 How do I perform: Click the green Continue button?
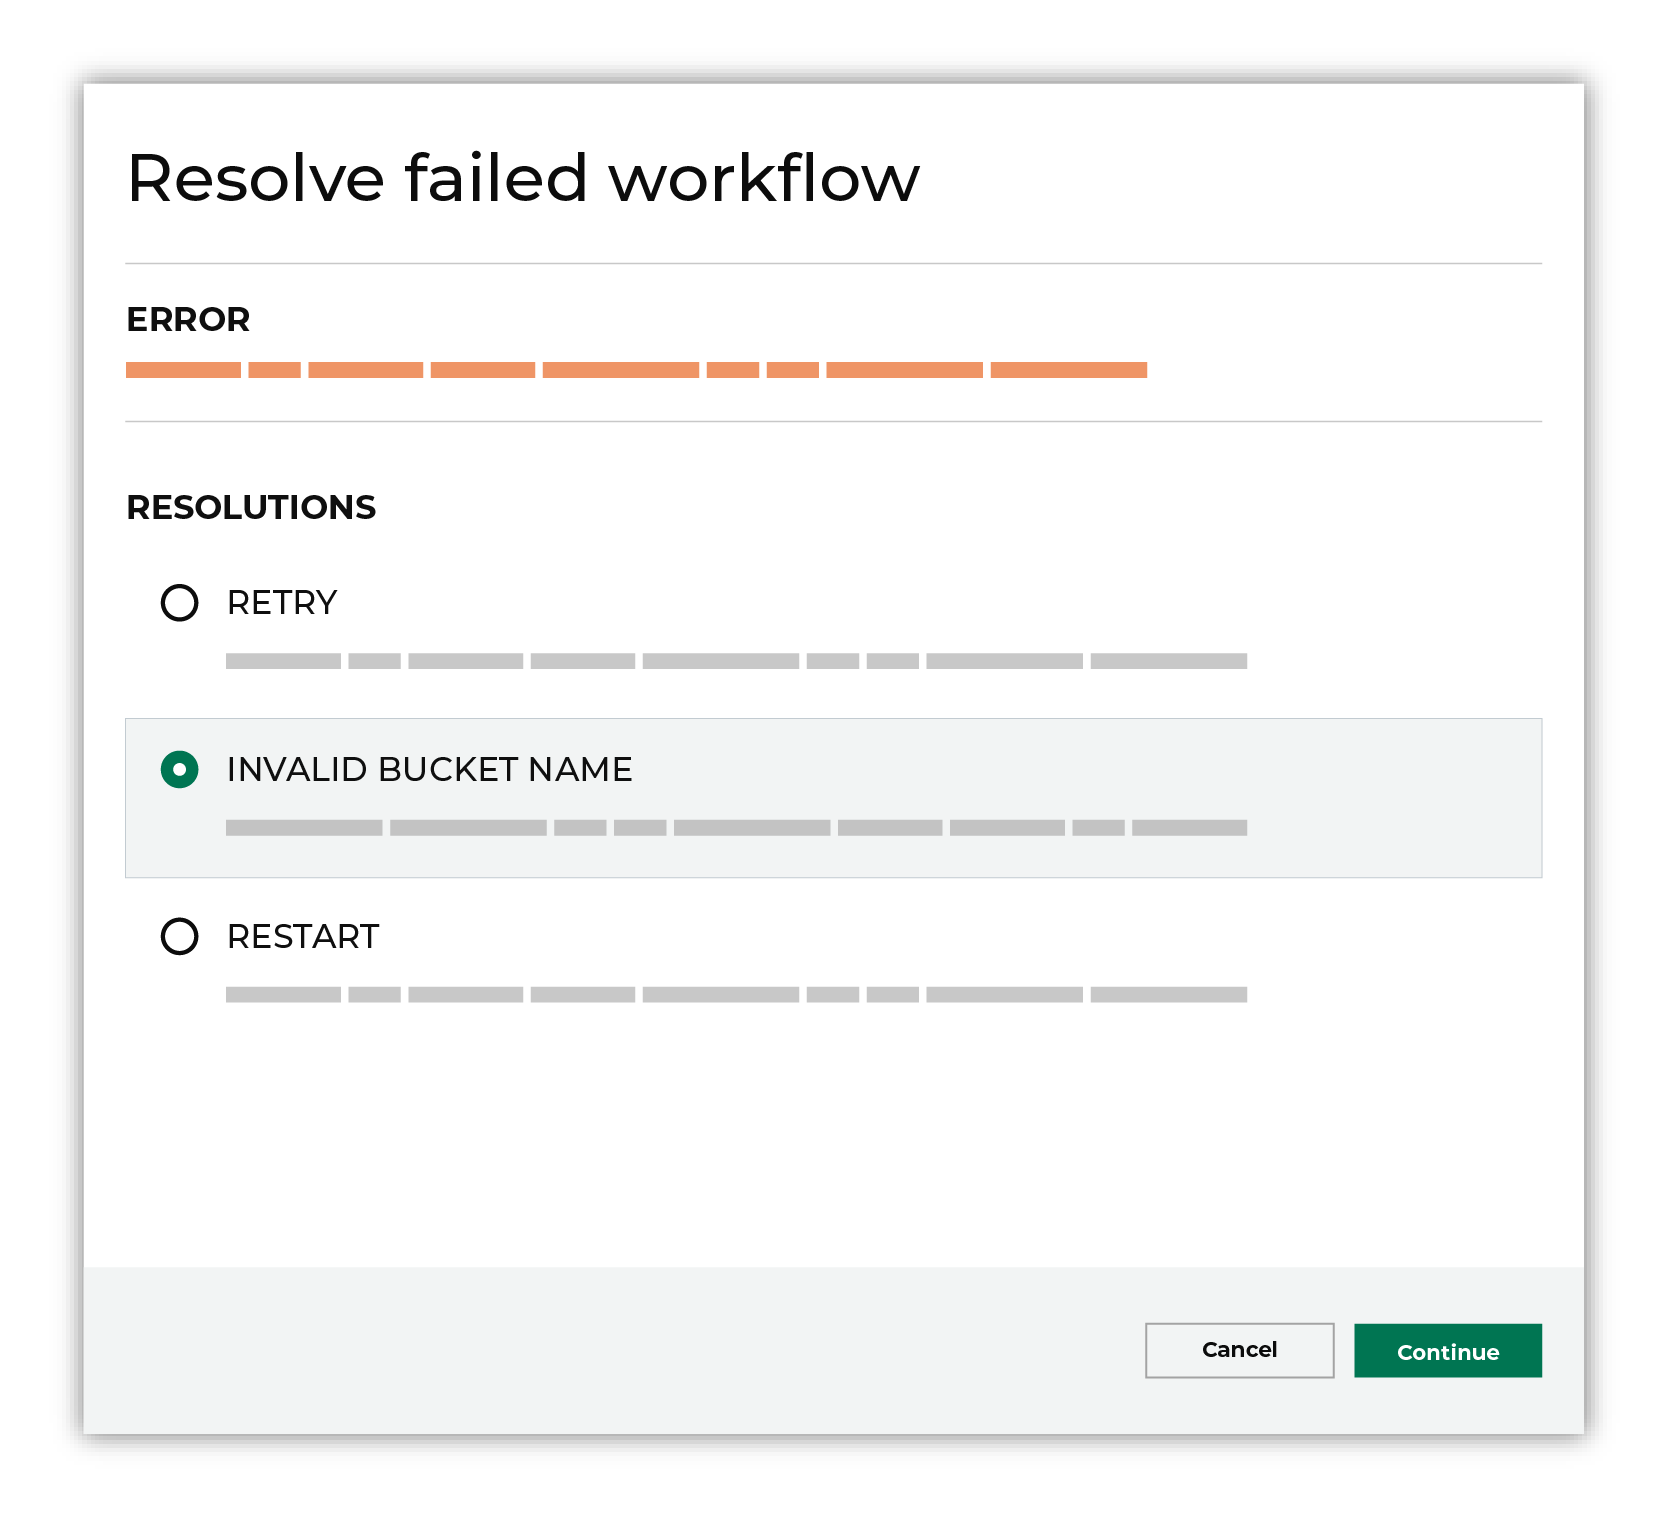(1448, 1351)
